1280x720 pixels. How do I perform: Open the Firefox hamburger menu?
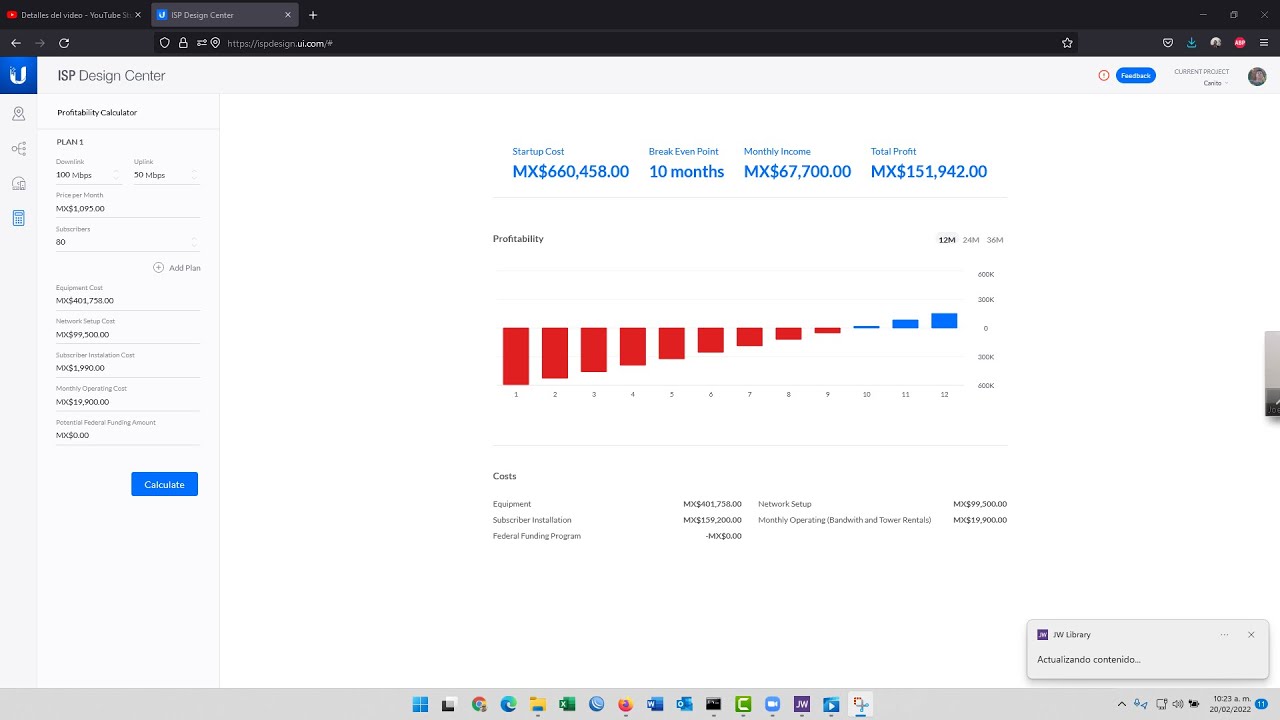[x=1264, y=43]
